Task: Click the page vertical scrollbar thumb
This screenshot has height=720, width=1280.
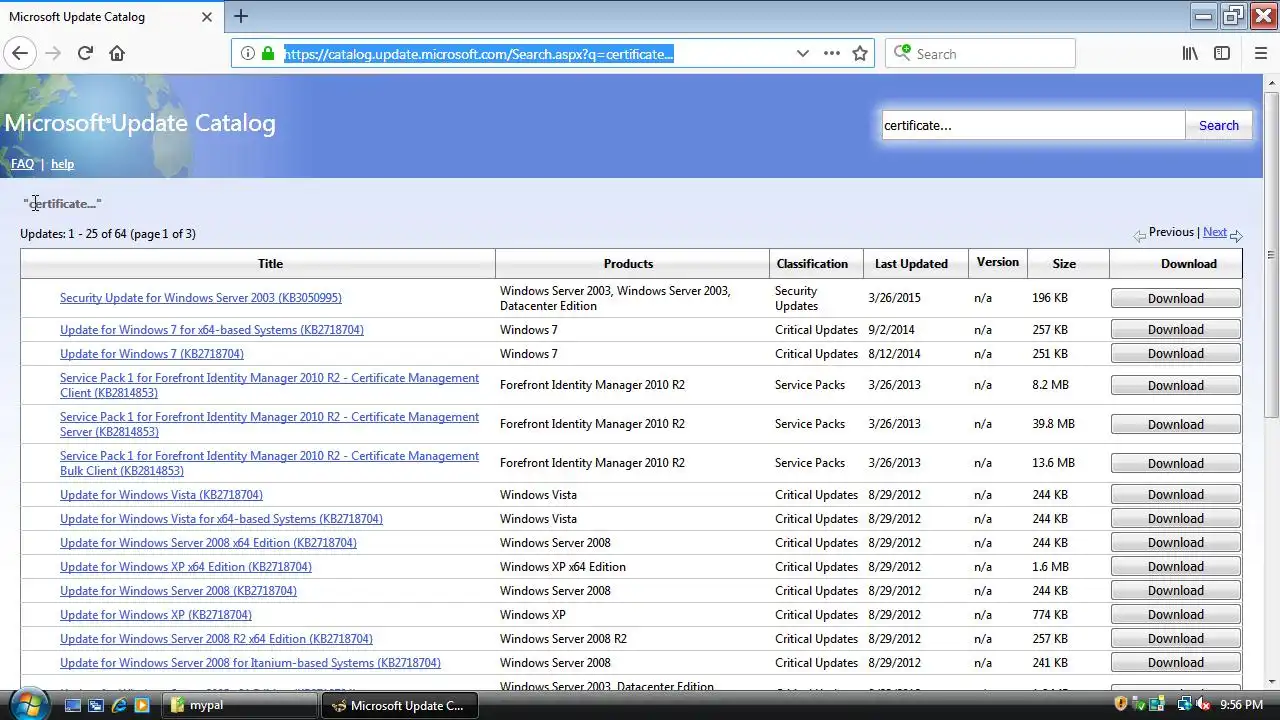Action: pos(1271,255)
